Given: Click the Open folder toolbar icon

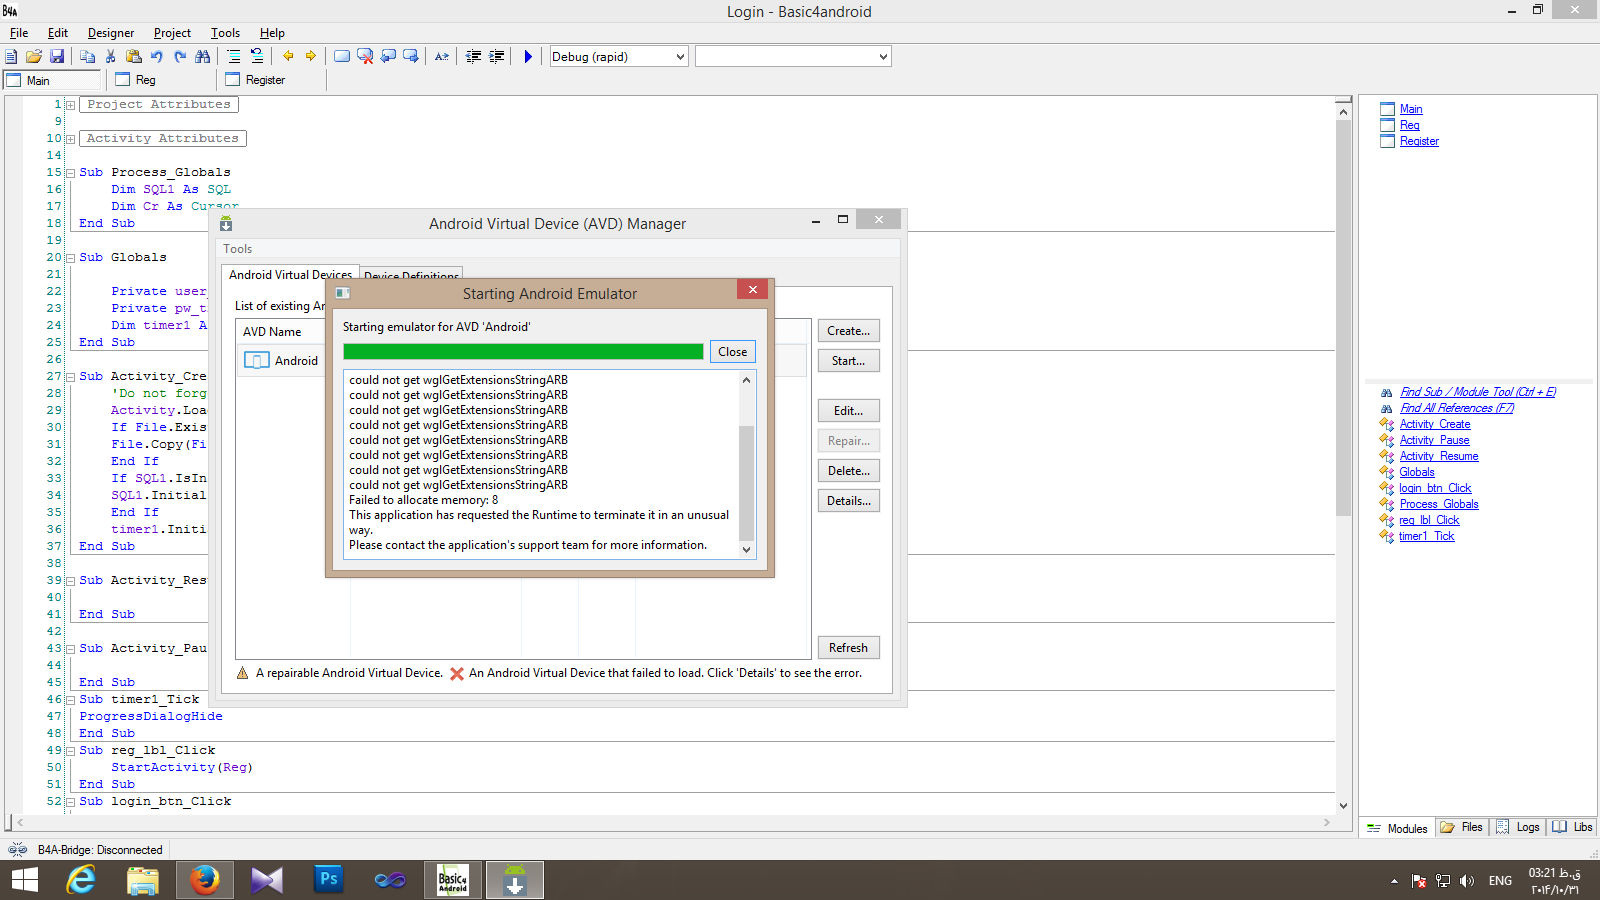Looking at the screenshot, I should pos(34,57).
